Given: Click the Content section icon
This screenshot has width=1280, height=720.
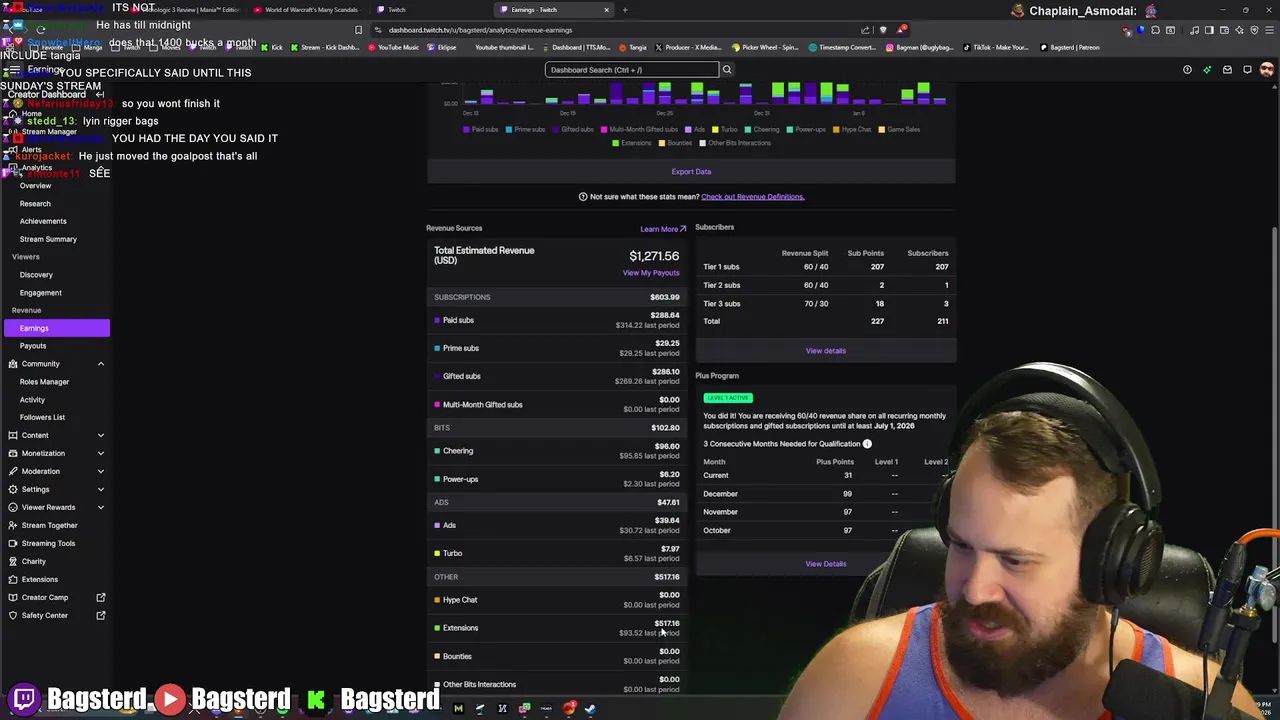Looking at the screenshot, I should (x=12, y=435).
